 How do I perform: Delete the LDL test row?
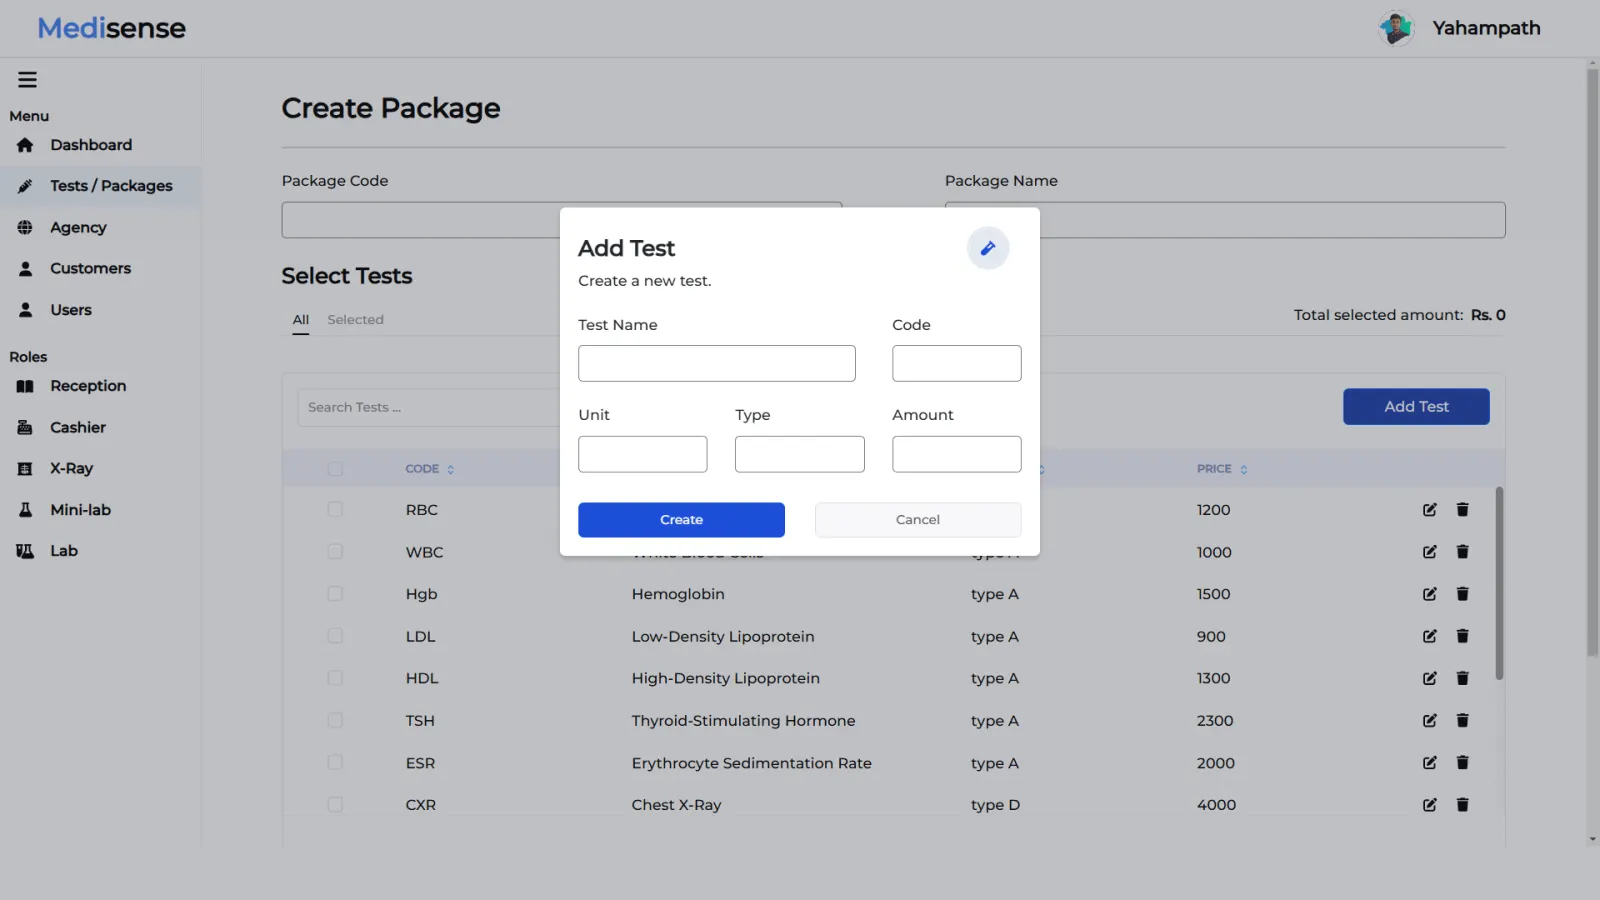pos(1462,636)
